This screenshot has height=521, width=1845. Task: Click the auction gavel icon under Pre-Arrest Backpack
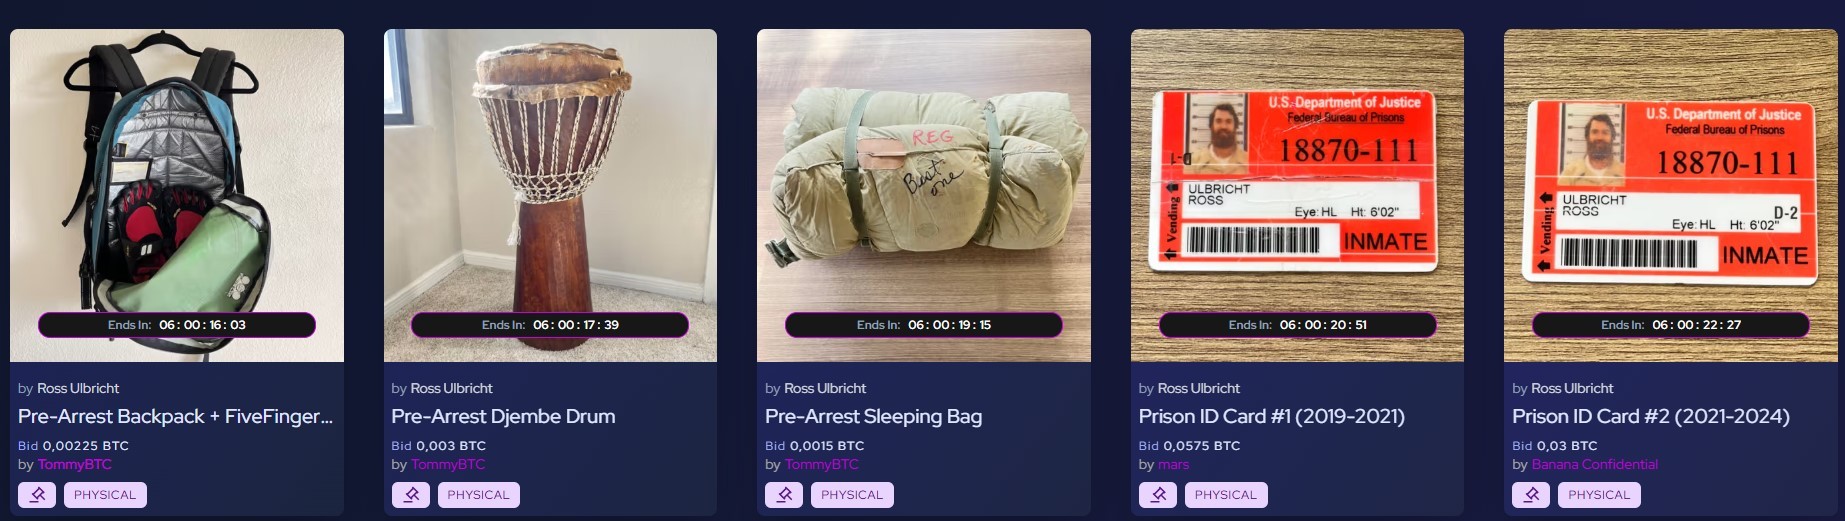point(37,495)
